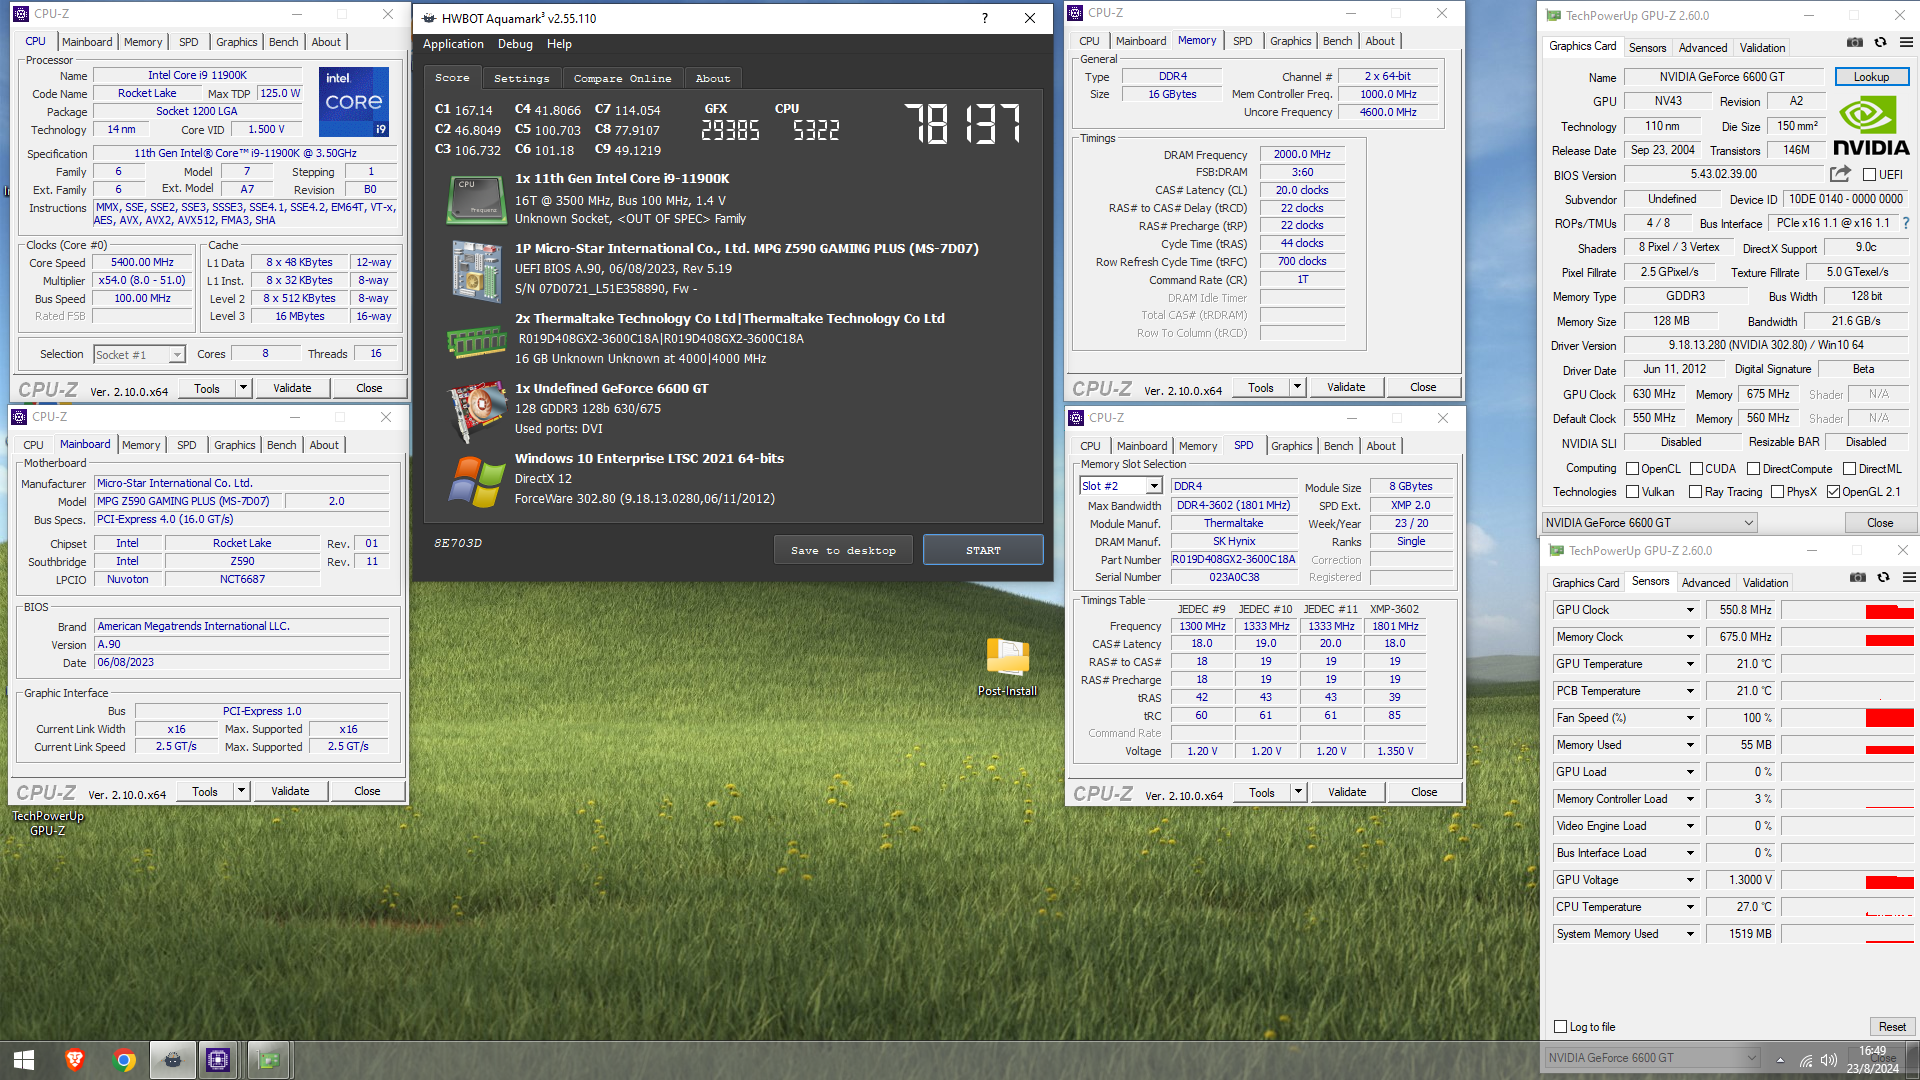
Task: Click Close button in CPU-Z Mainboard window
Action: (x=367, y=791)
